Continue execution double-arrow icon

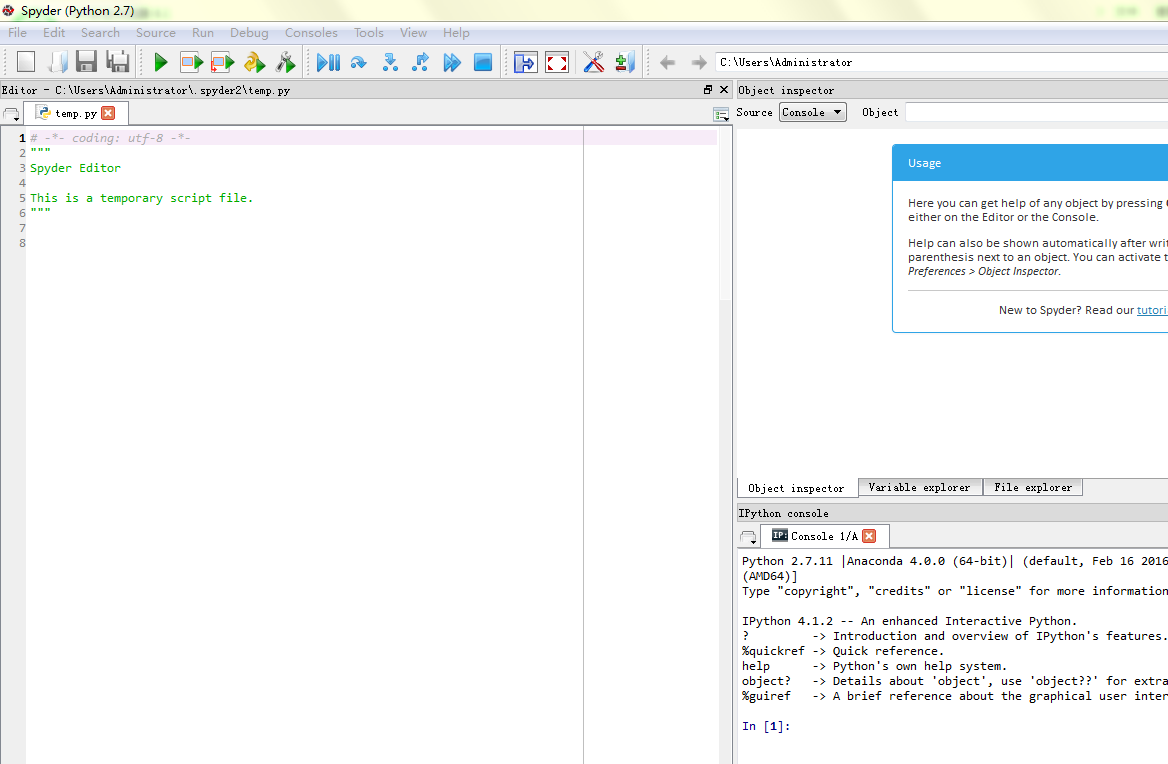pos(451,62)
